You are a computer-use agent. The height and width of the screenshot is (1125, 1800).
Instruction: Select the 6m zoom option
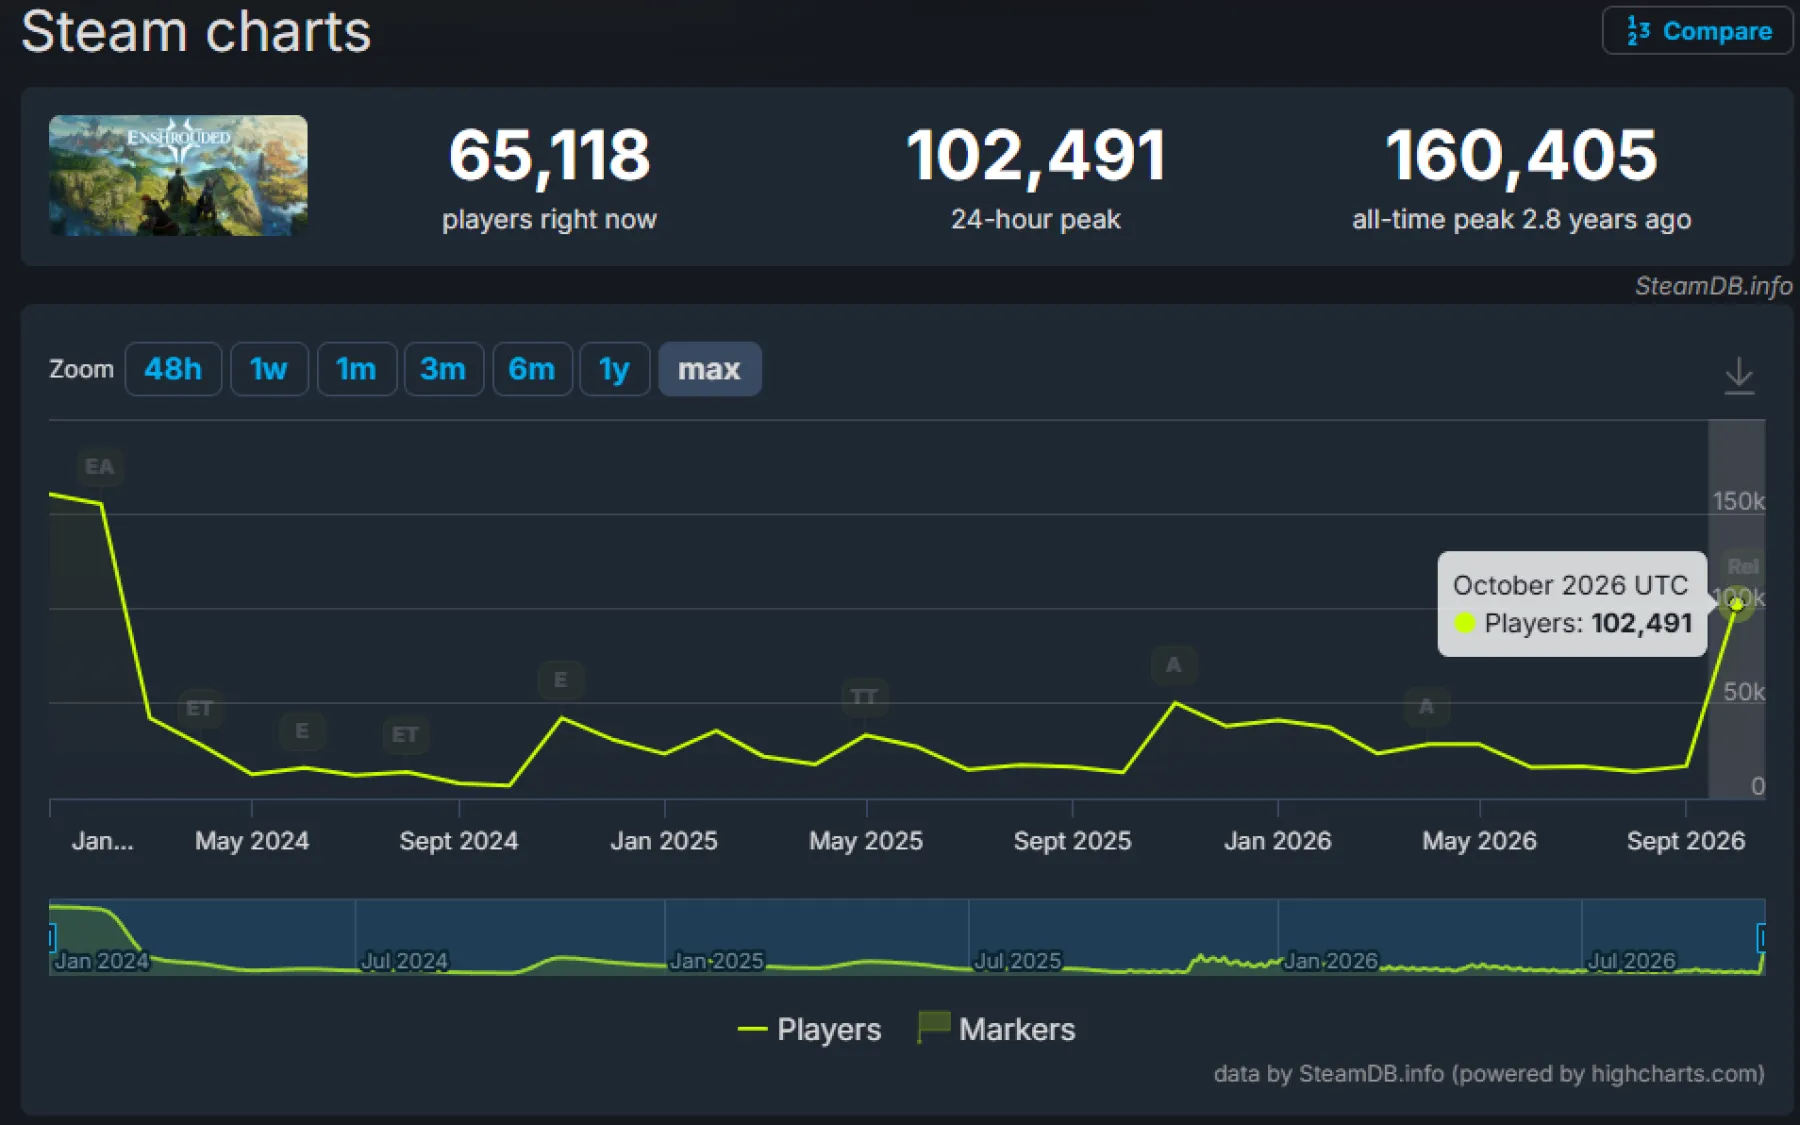click(532, 369)
